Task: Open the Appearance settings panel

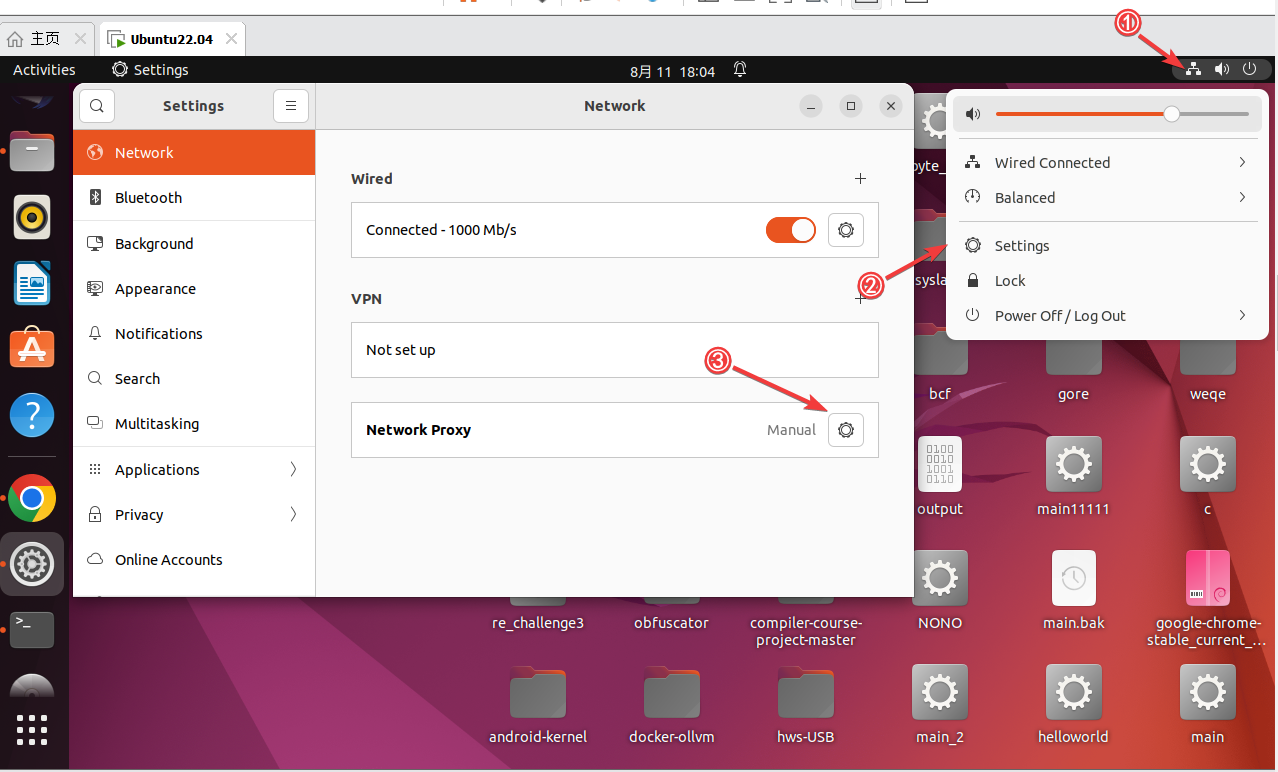Action: point(194,289)
